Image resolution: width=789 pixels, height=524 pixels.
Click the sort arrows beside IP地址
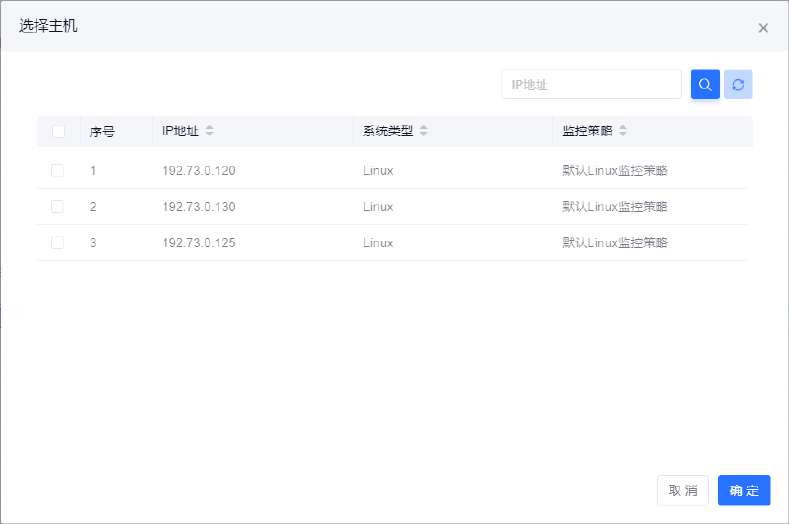(209, 131)
